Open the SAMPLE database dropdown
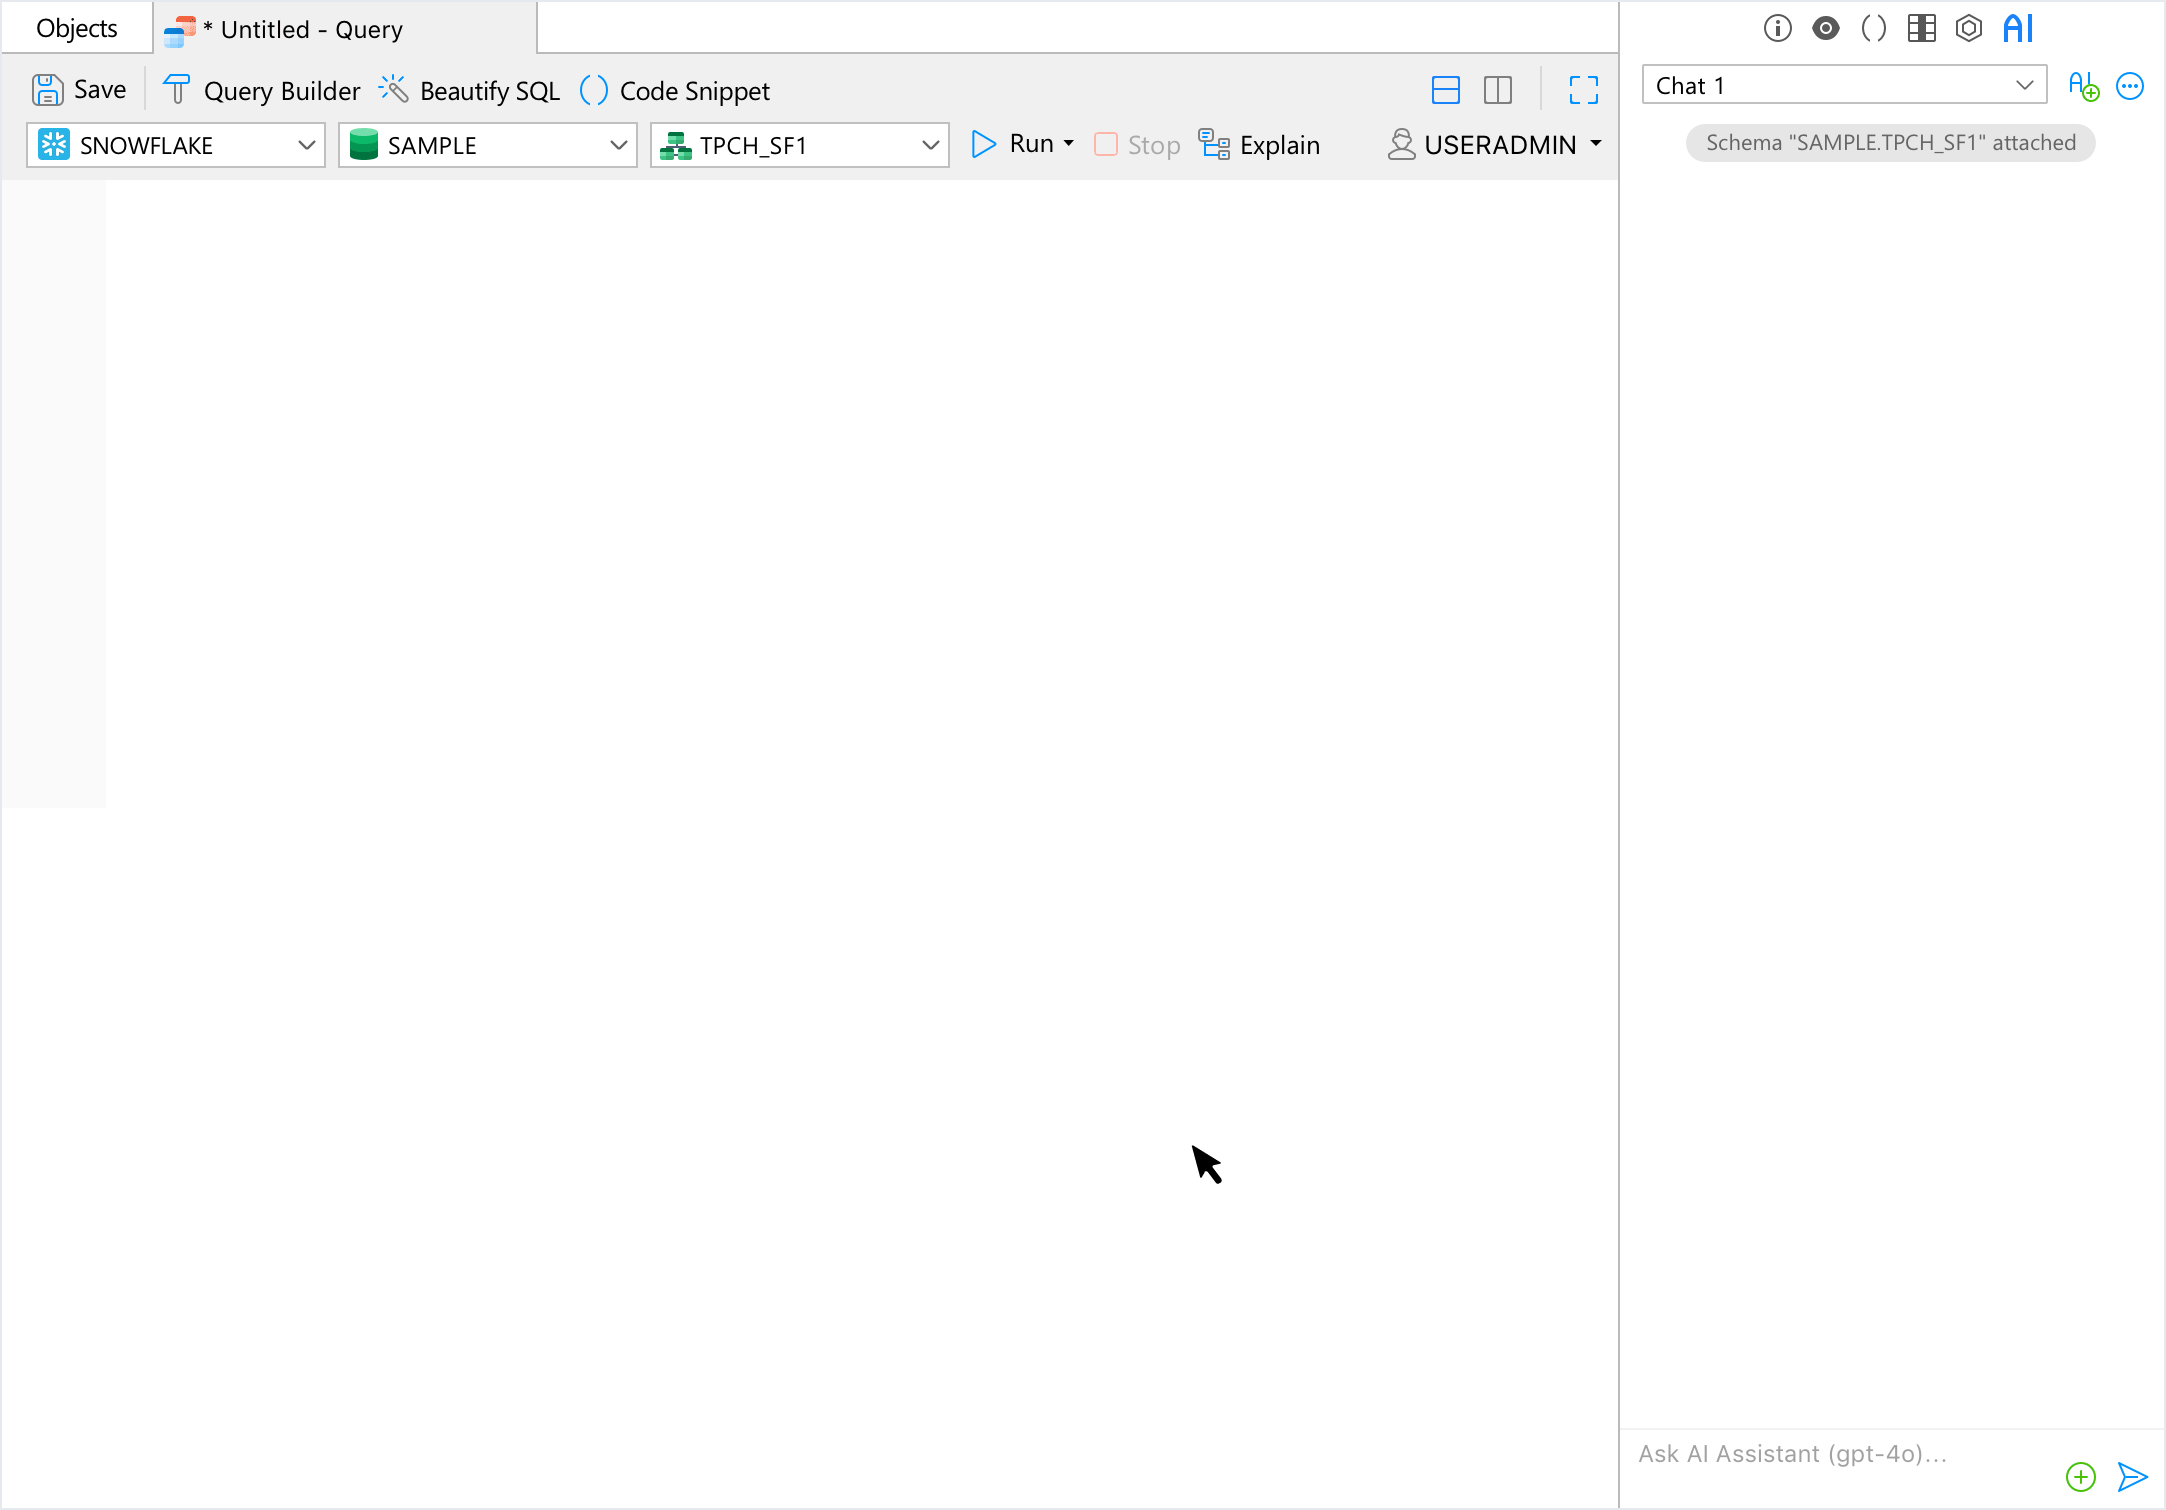Viewport: 2166px width, 1510px height. [488, 145]
